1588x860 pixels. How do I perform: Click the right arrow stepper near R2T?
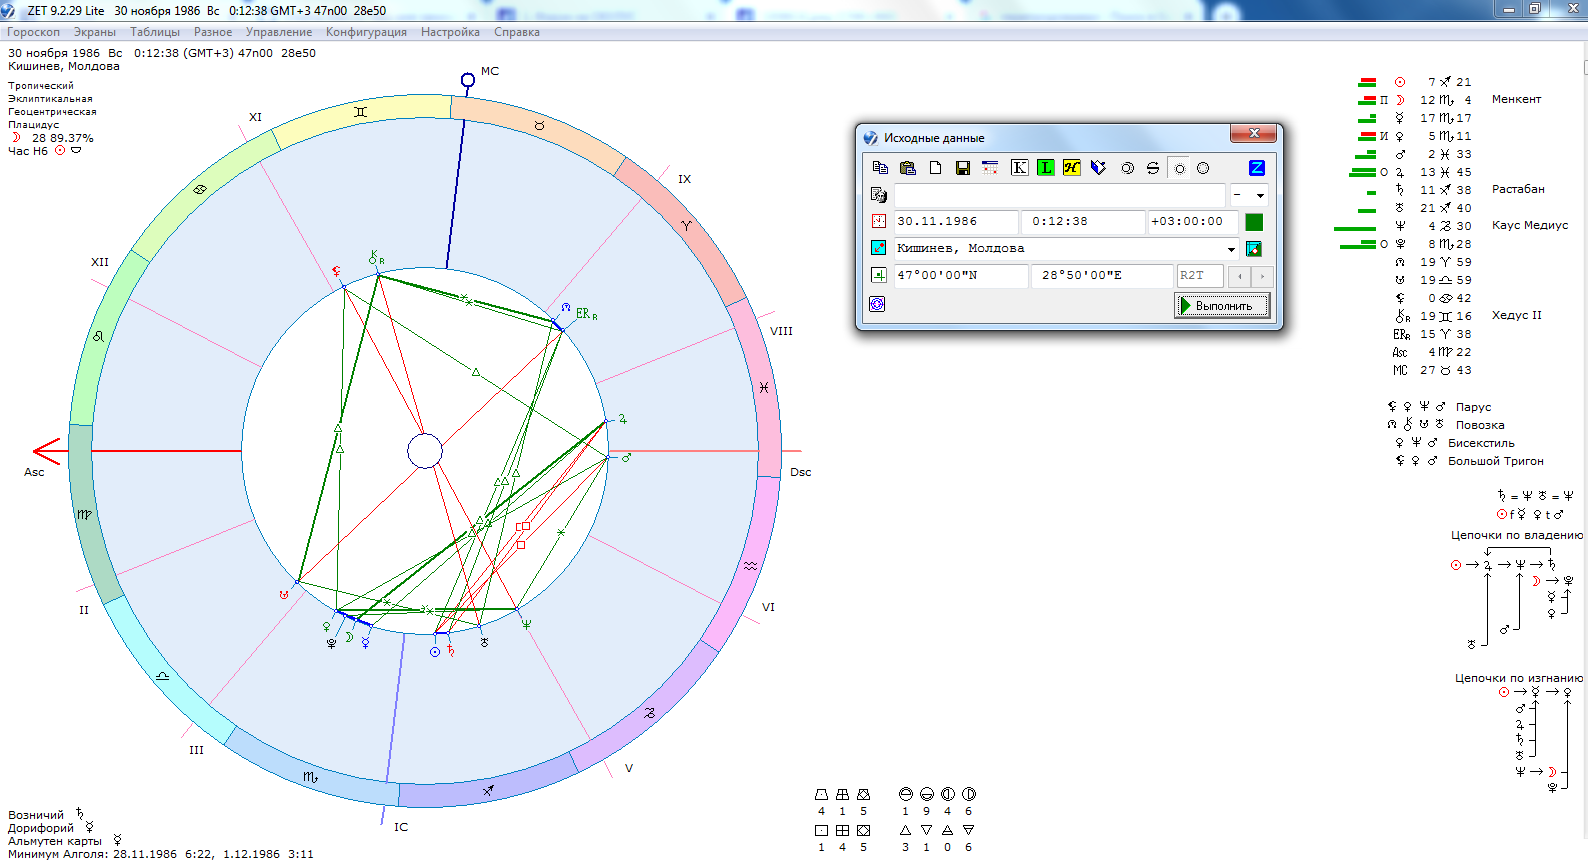(1262, 276)
